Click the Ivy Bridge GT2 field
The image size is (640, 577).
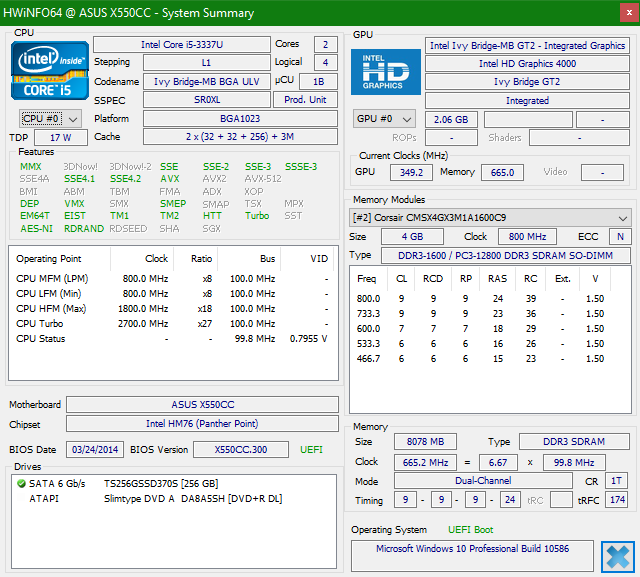pos(527,82)
